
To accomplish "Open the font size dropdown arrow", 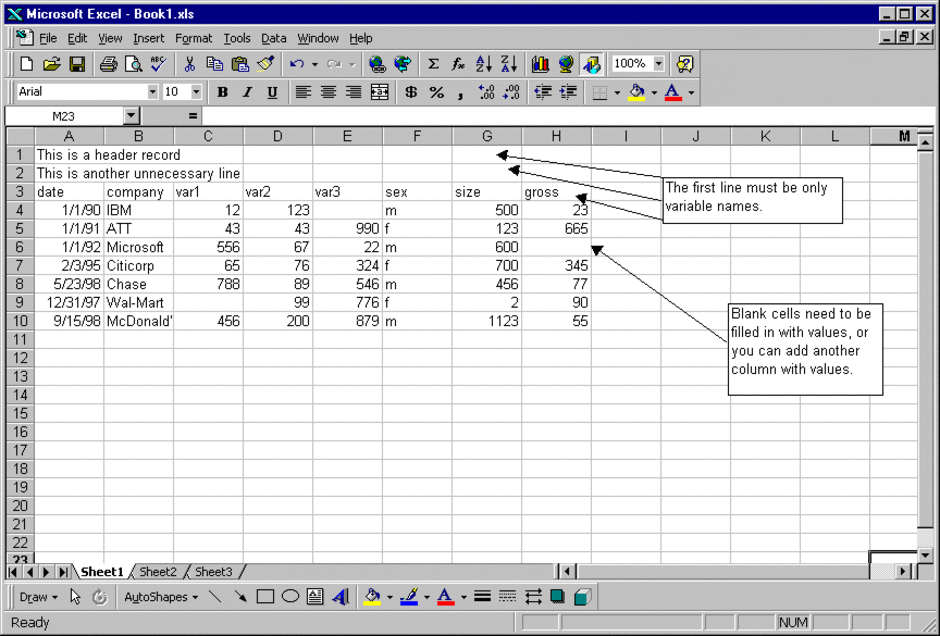I will [x=196, y=92].
